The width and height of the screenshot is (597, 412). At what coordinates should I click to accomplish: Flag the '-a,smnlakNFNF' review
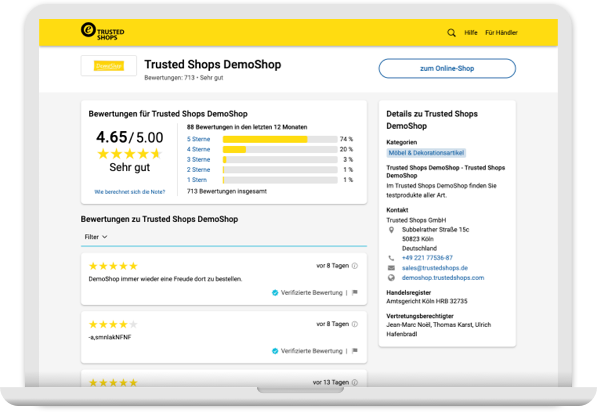coord(355,351)
